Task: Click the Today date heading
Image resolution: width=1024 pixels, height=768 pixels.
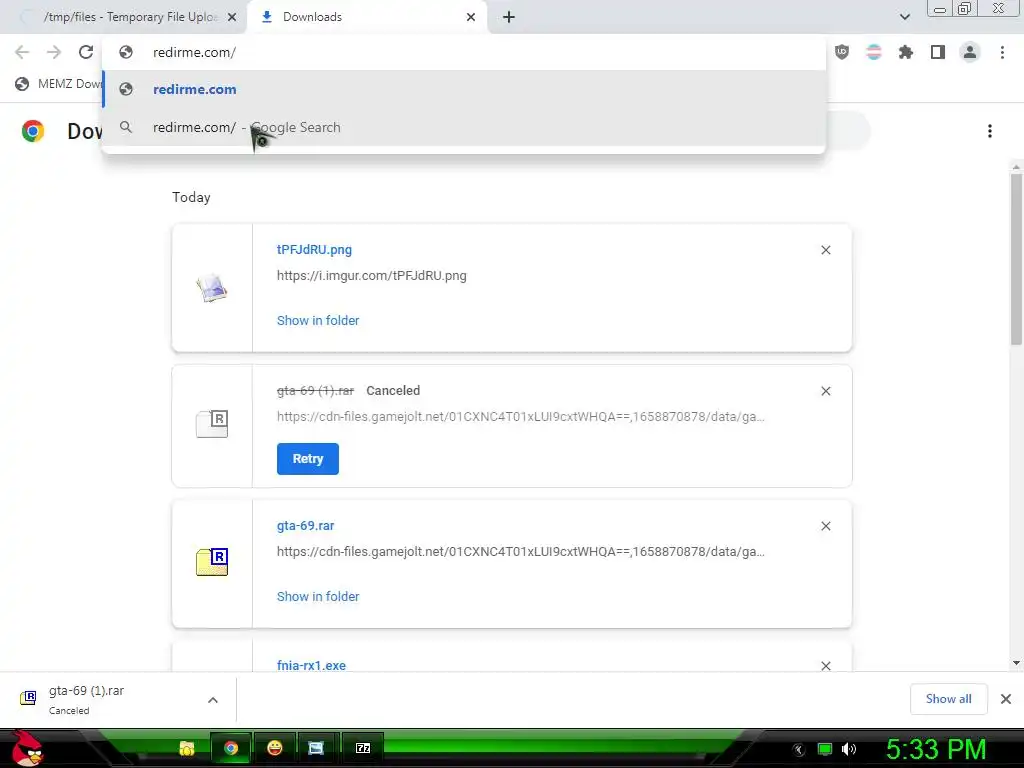Action: 191,197
